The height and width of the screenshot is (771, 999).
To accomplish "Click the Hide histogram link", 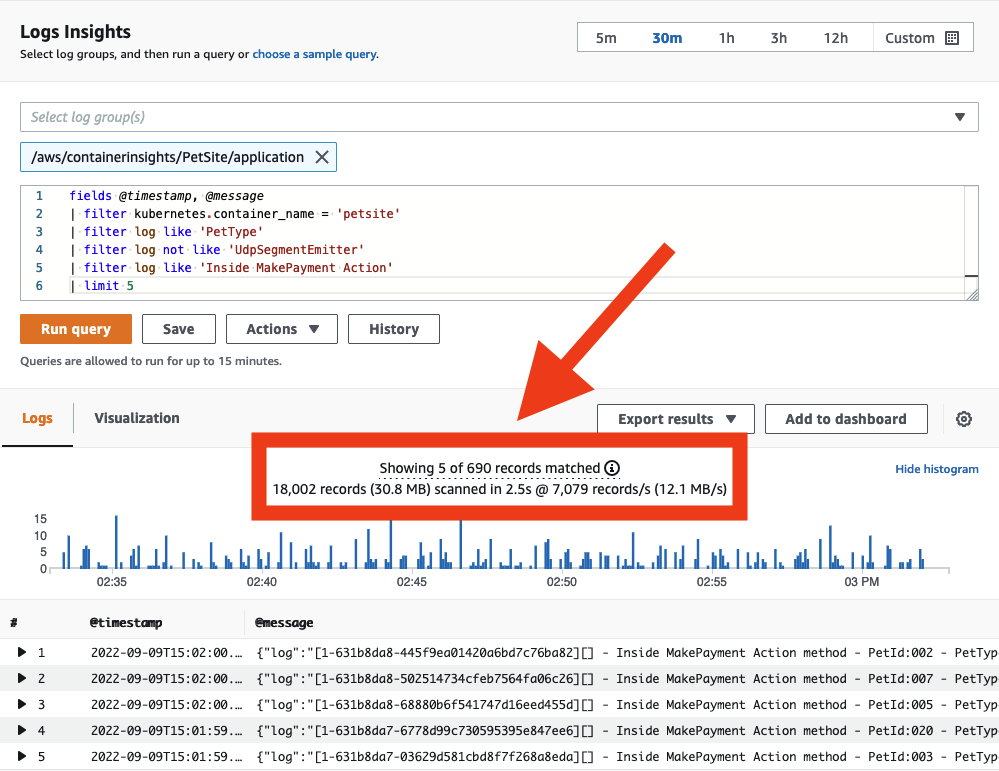I will pyautogui.click(x=937, y=469).
